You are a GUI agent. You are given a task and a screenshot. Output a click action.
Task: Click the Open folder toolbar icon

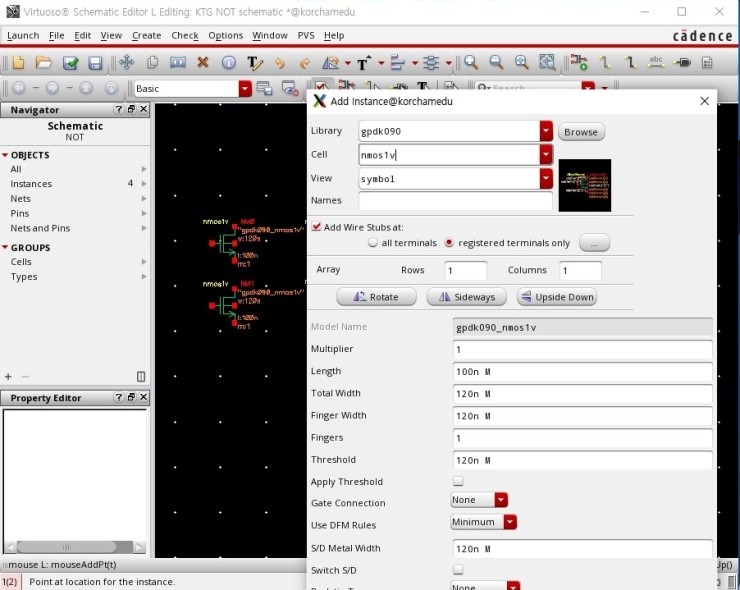pyautogui.click(x=44, y=63)
